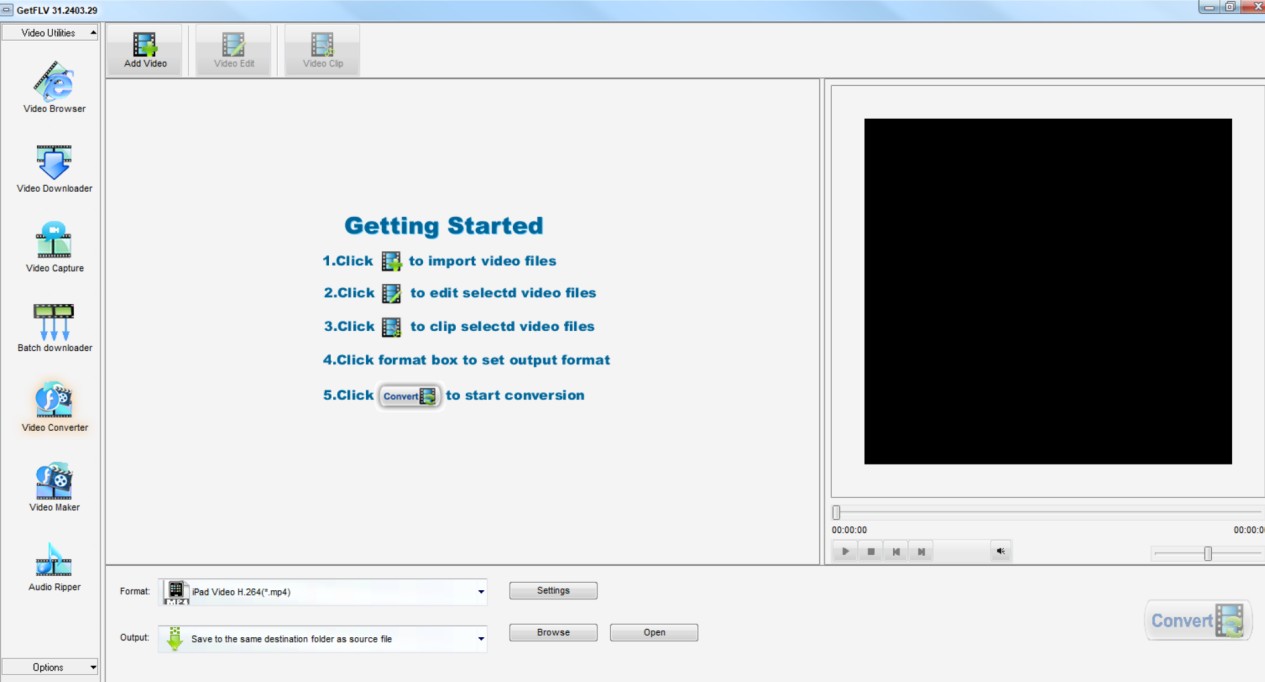Expand the Format dropdown list
Screen dimensions: 1265x682
pyautogui.click(x=481, y=592)
